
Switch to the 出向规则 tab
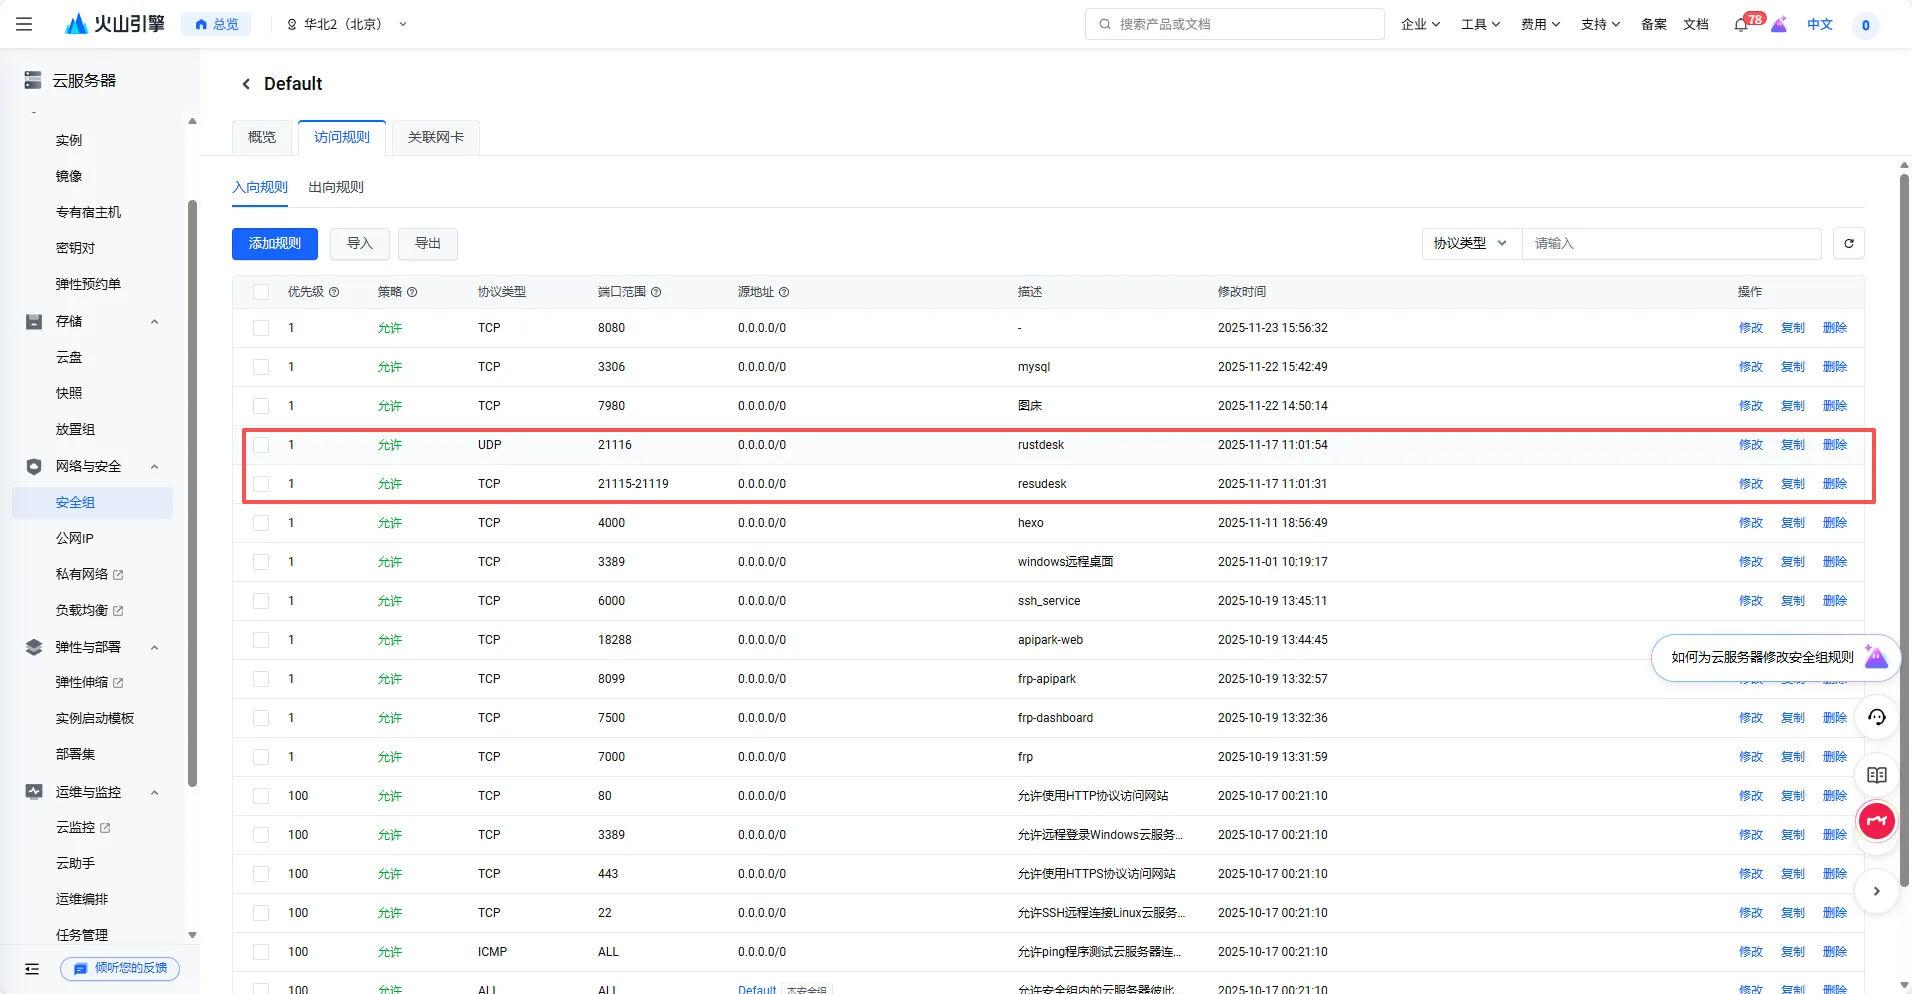336,187
